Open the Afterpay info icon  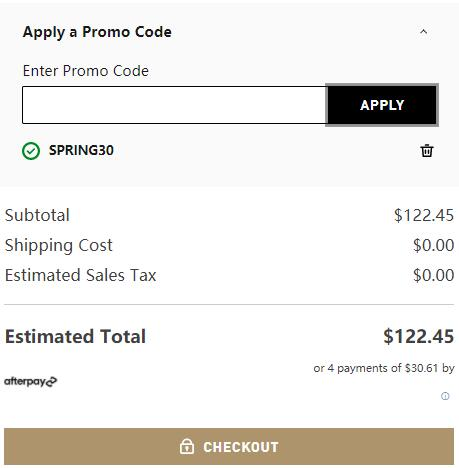coord(445,396)
